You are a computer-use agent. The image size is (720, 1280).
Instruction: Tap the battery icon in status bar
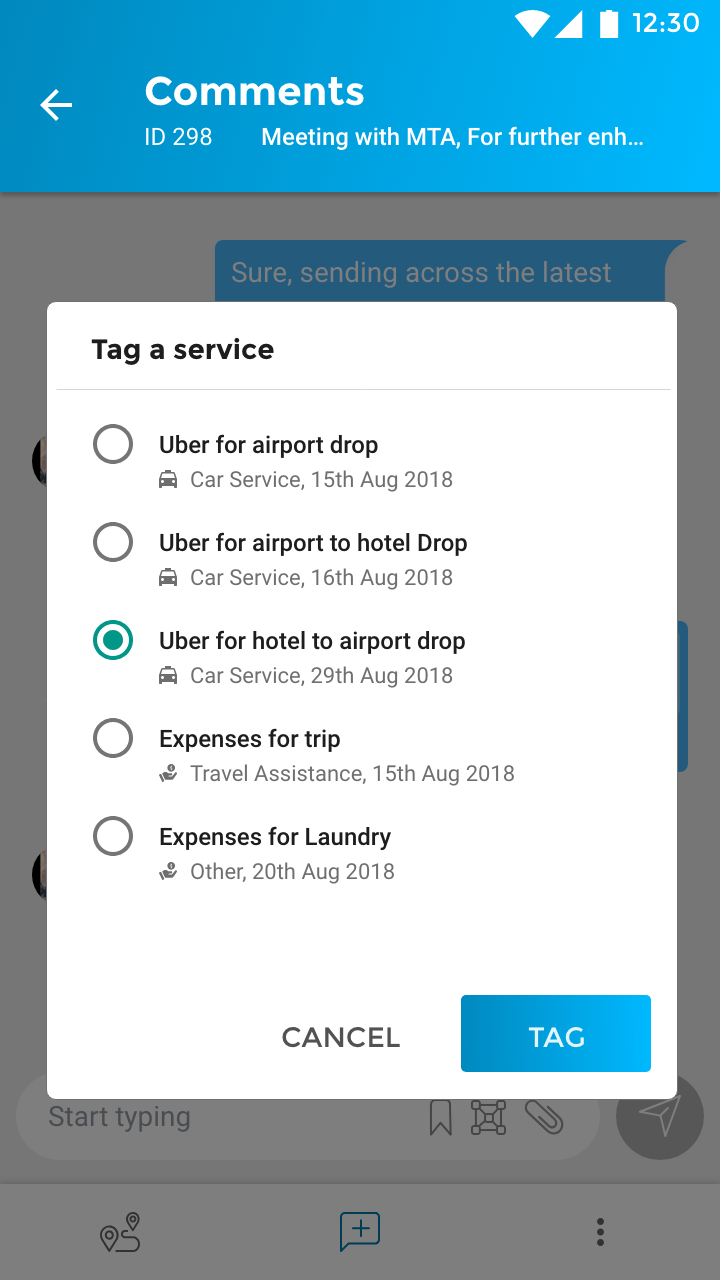click(x=609, y=23)
